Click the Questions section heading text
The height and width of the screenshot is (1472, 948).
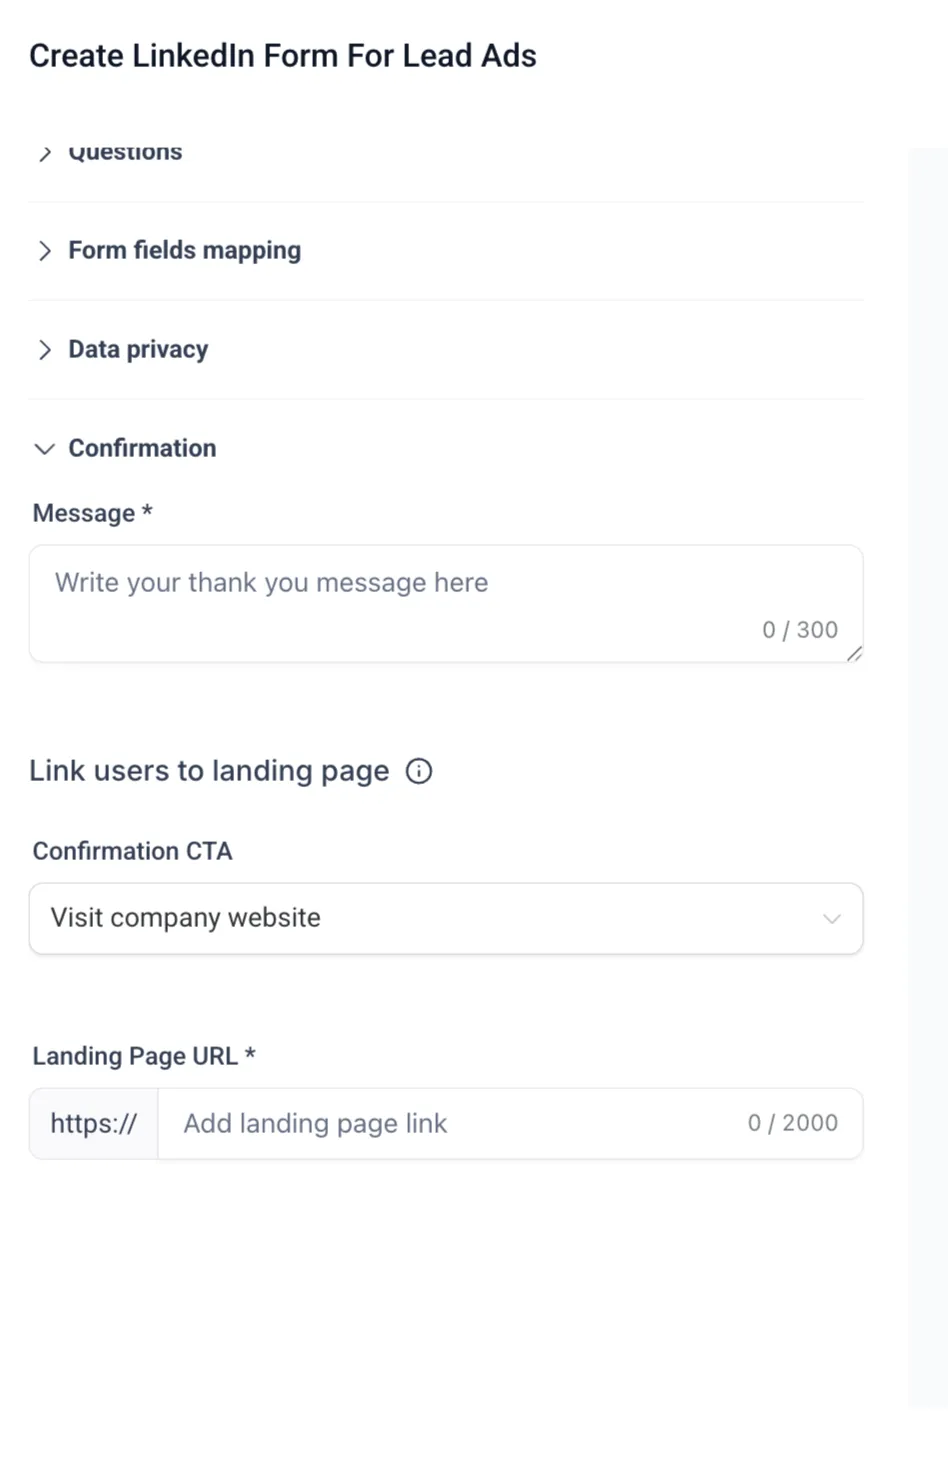tap(125, 152)
